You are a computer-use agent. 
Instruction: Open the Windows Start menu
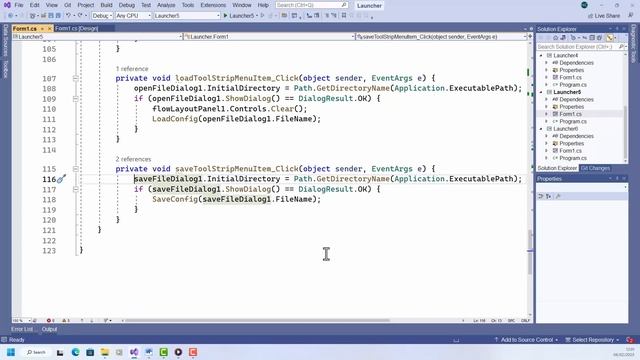(11, 352)
